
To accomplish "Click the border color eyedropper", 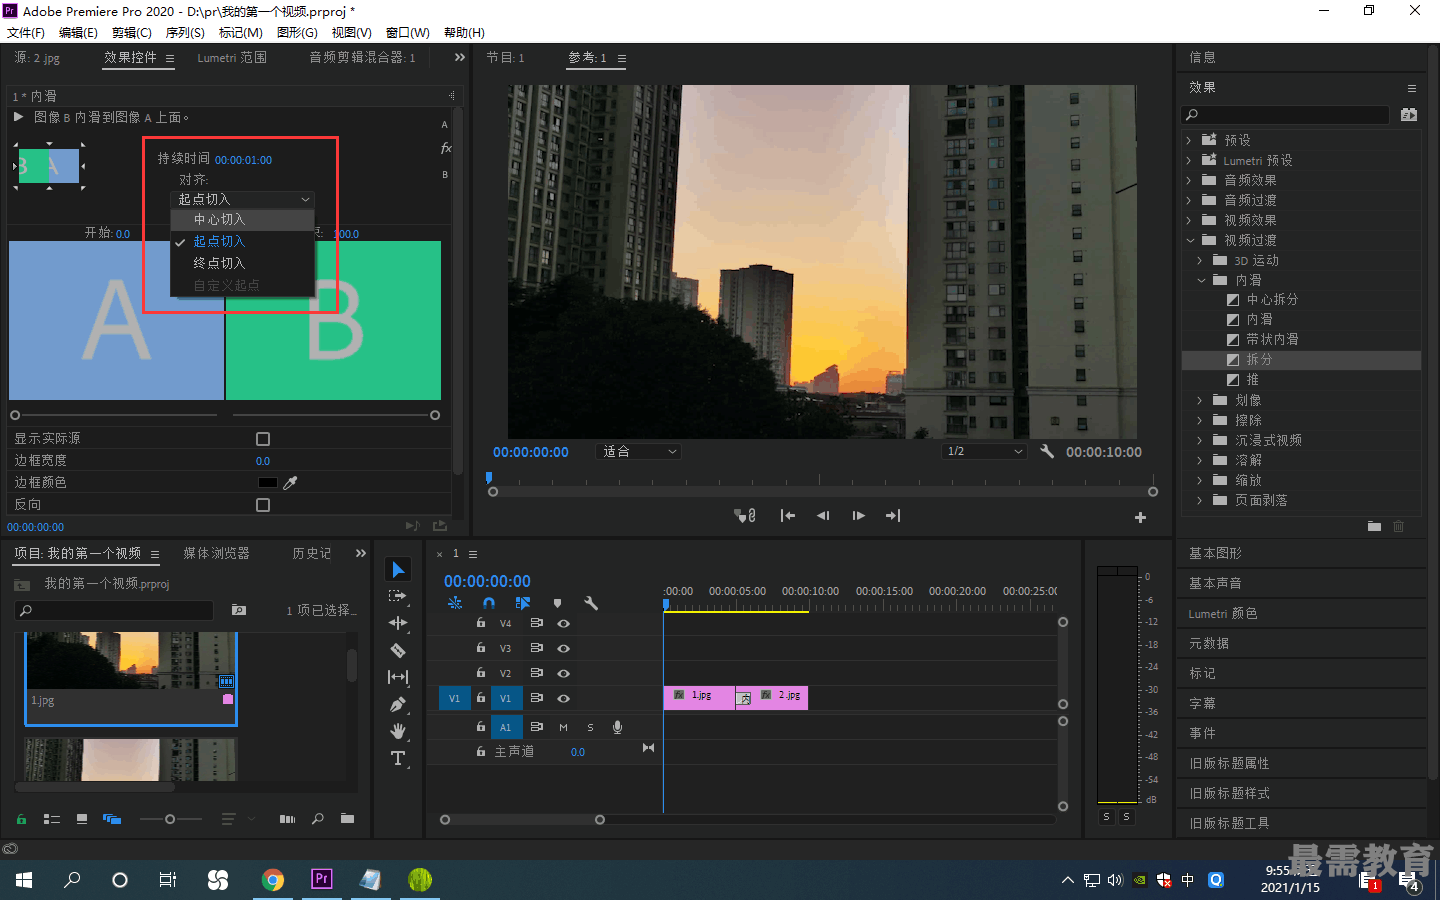I will [x=290, y=483].
